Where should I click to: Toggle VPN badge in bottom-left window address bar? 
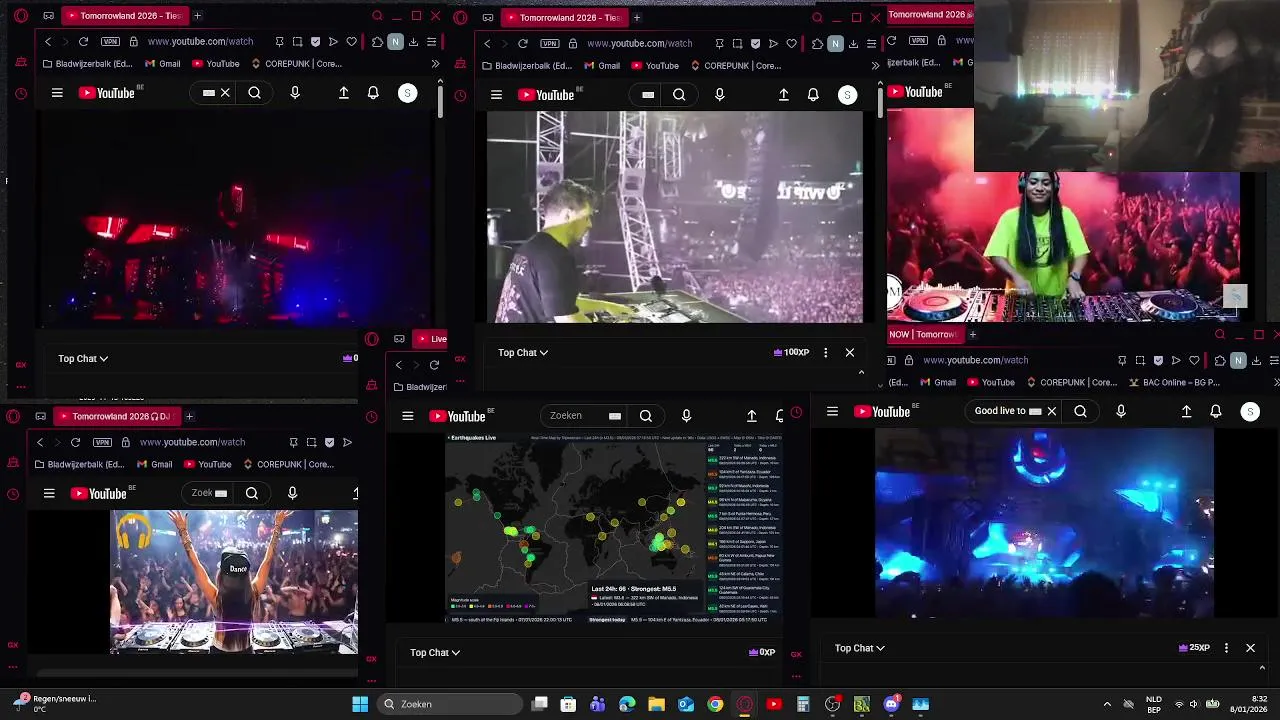[102, 442]
